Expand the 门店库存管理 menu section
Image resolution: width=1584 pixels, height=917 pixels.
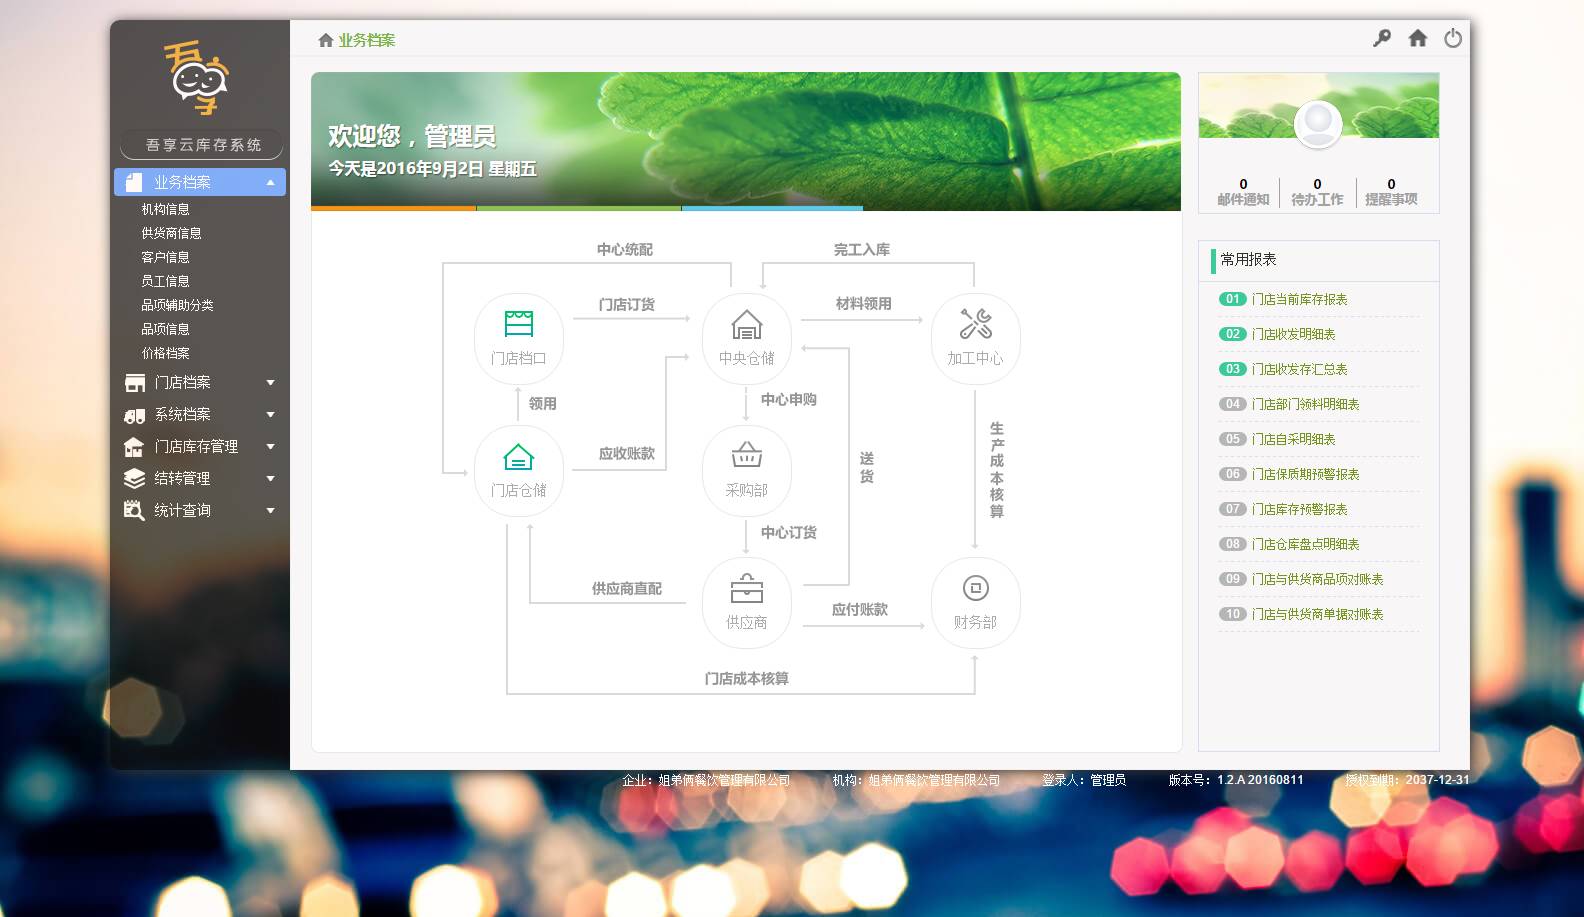(x=200, y=447)
